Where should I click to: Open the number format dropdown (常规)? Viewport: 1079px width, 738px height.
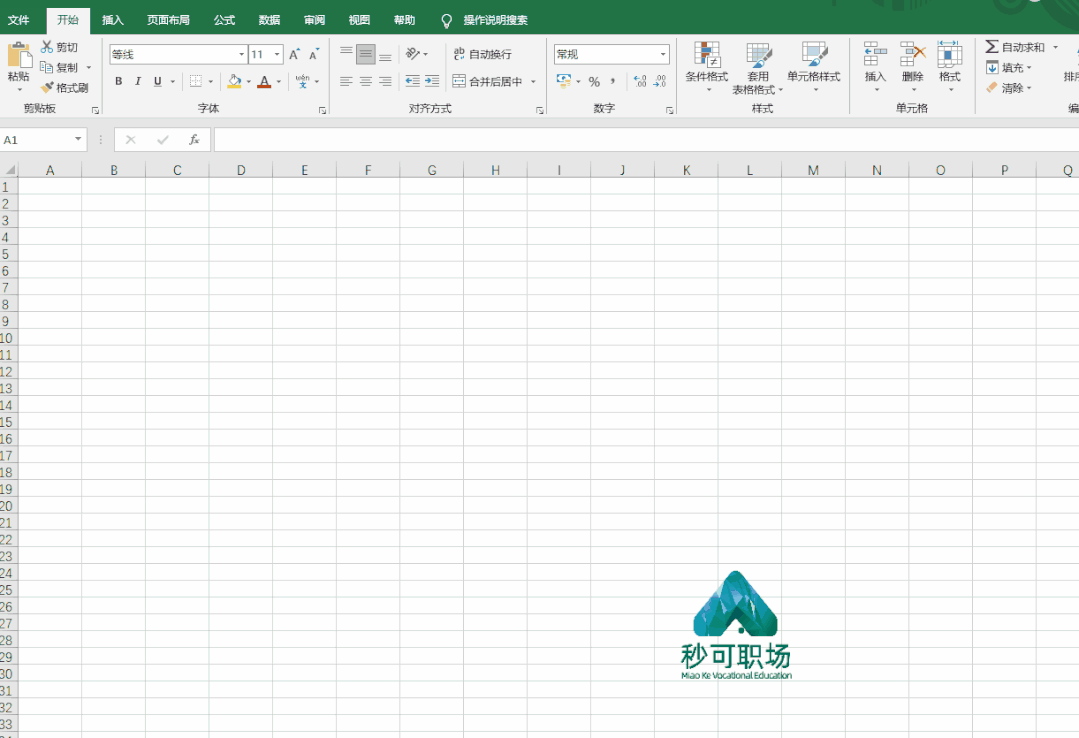[663, 54]
